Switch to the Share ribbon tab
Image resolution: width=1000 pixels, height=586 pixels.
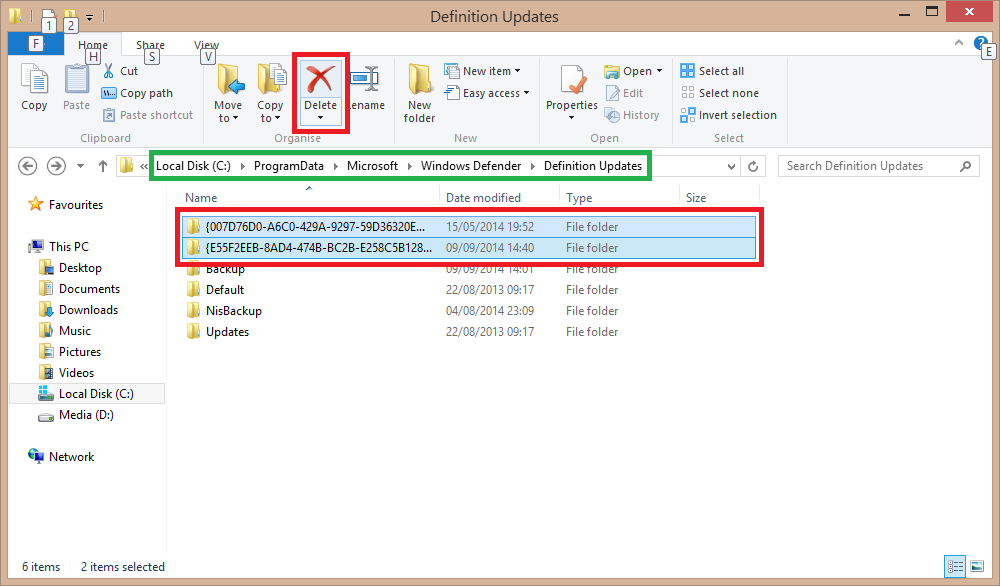150,45
